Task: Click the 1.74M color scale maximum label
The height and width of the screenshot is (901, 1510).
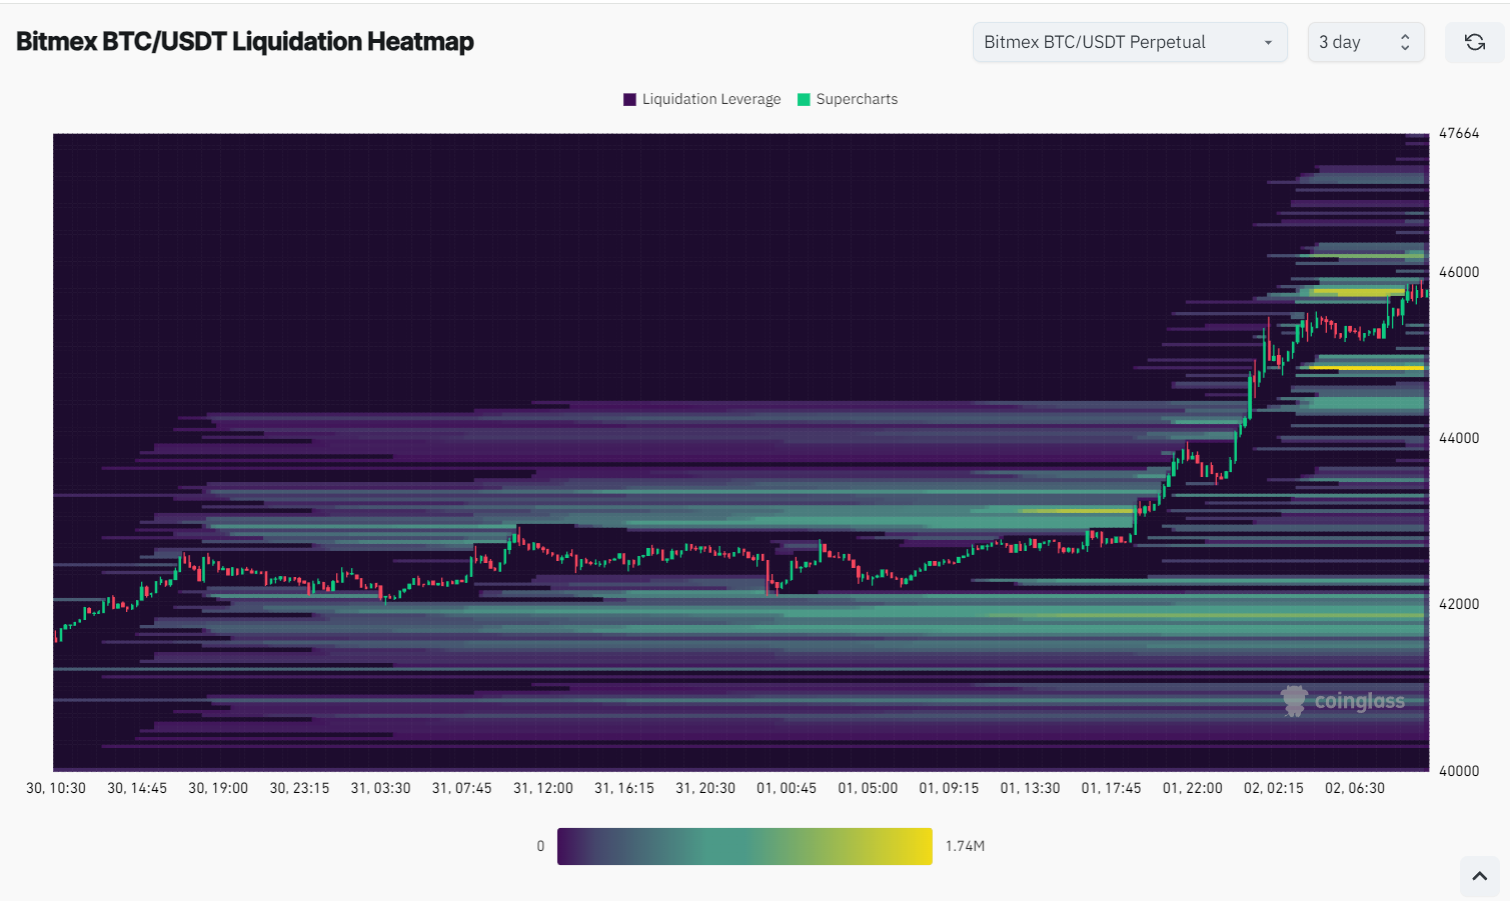Action: tap(965, 846)
